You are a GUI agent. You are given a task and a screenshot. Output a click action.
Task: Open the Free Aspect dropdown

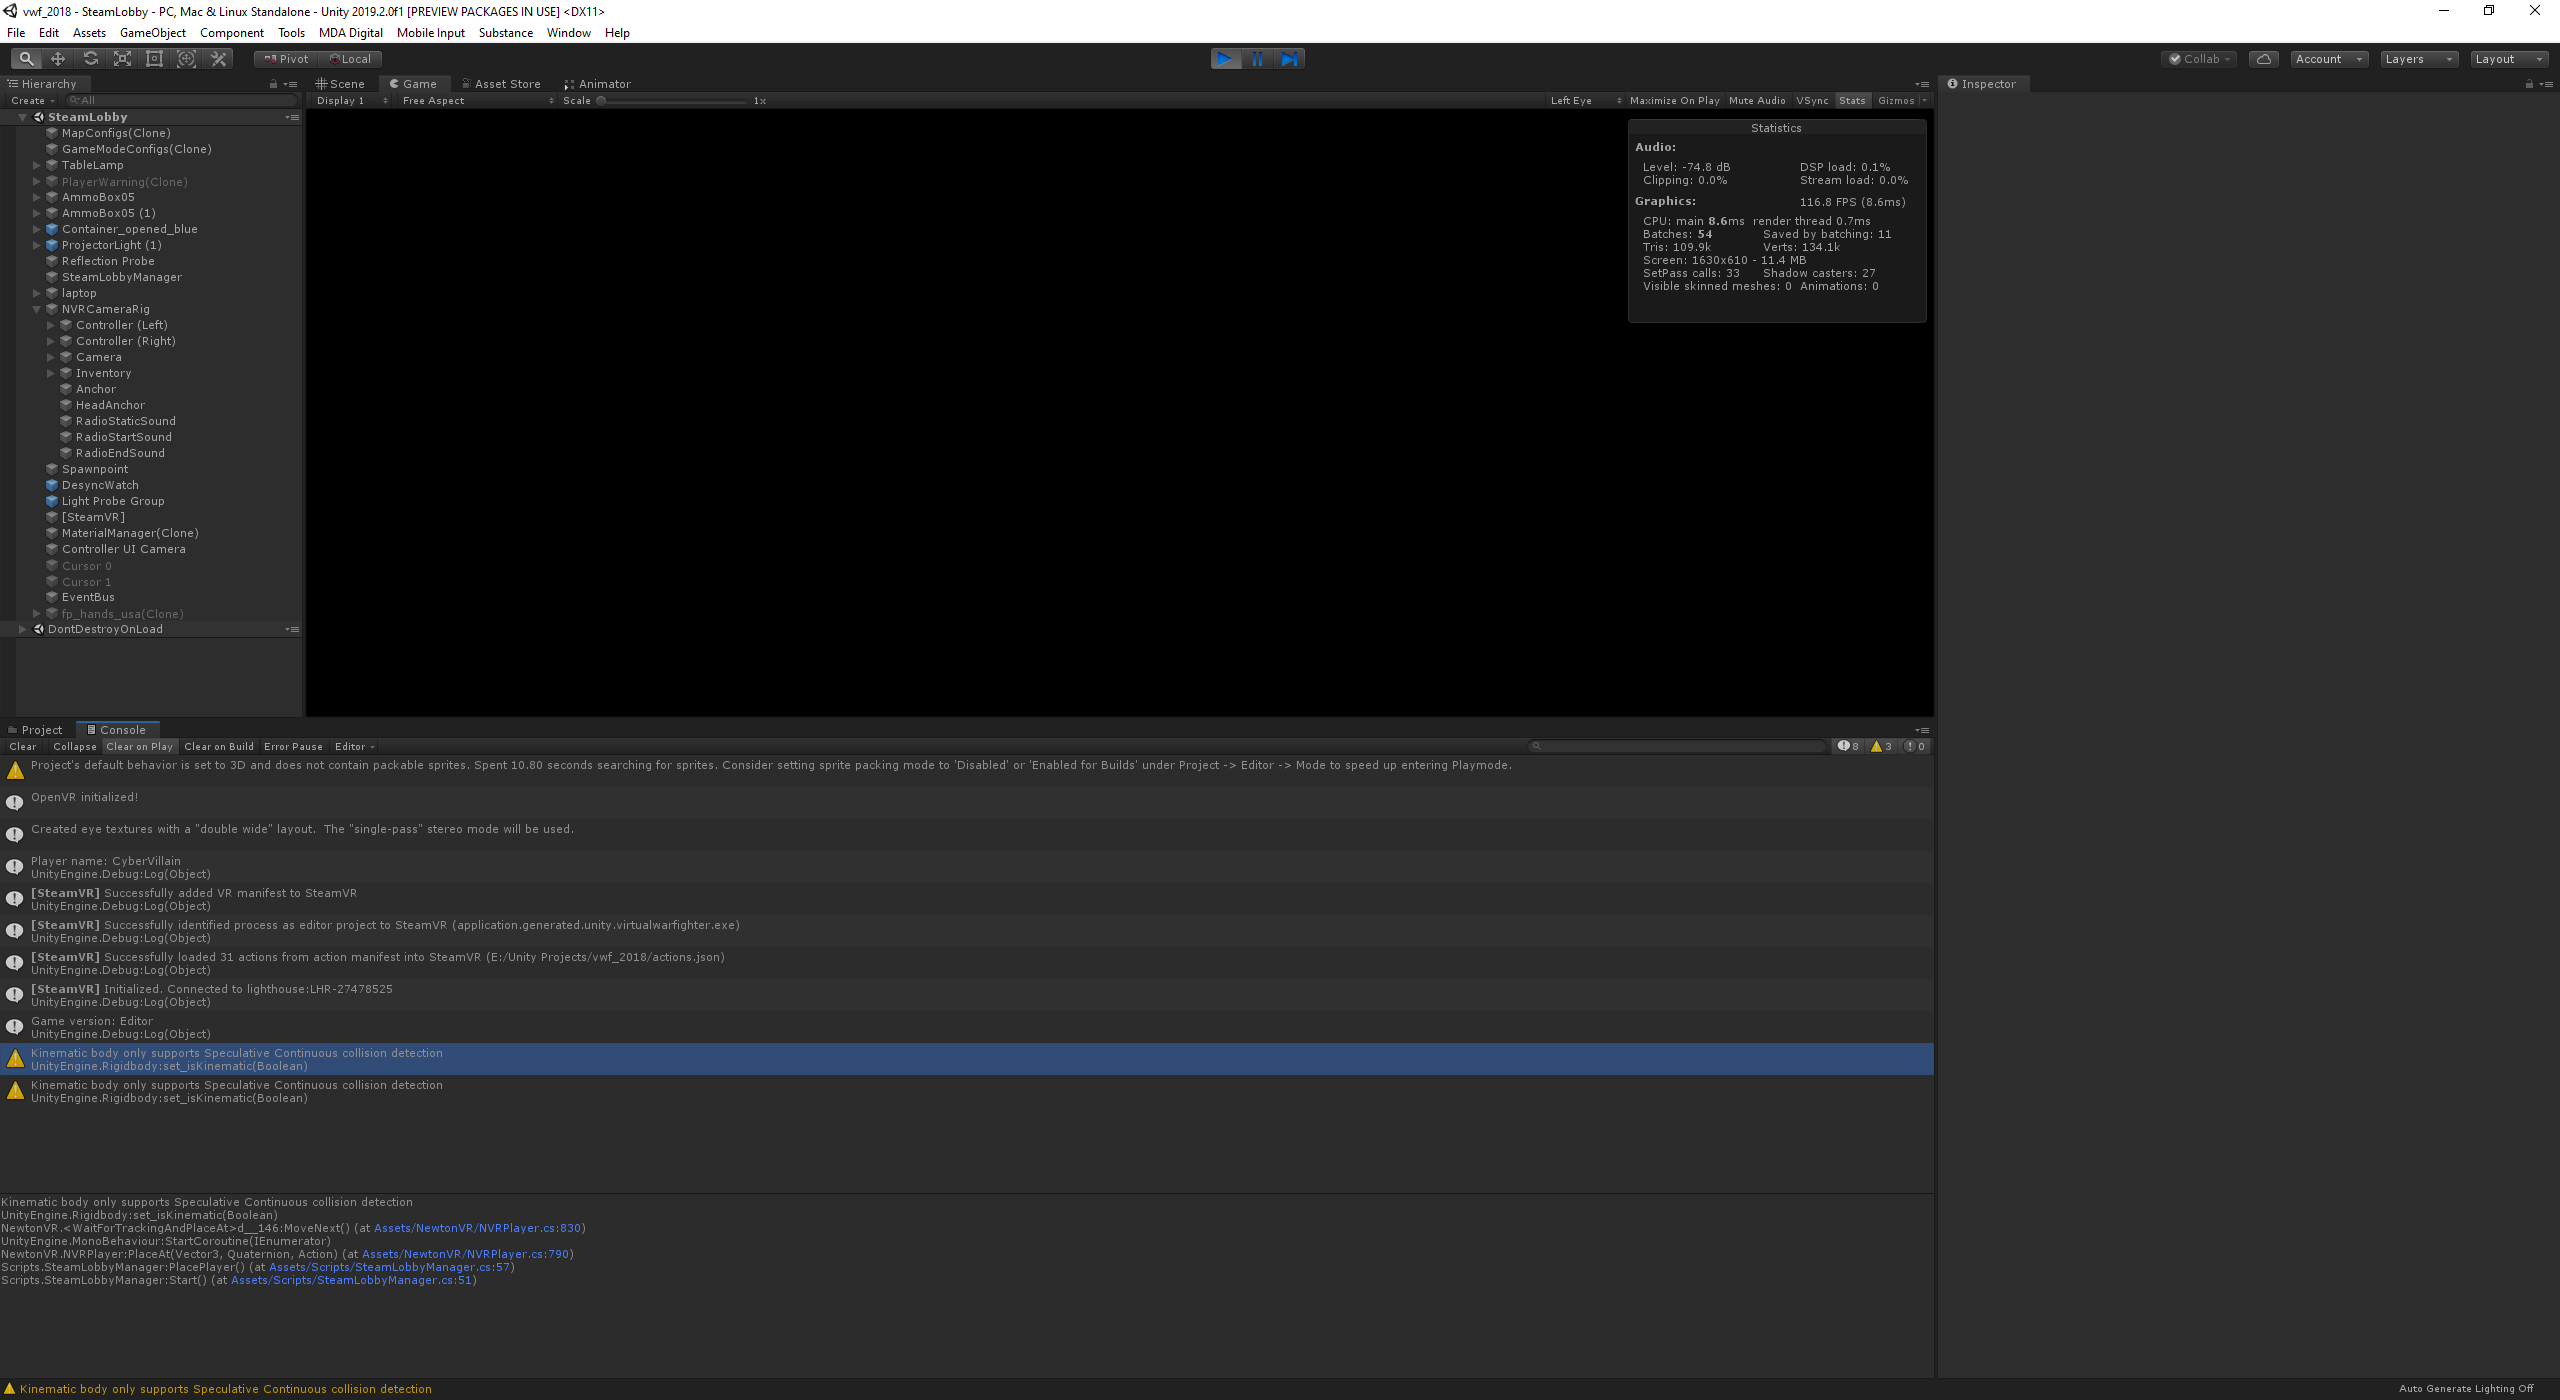tap(477, 100)
